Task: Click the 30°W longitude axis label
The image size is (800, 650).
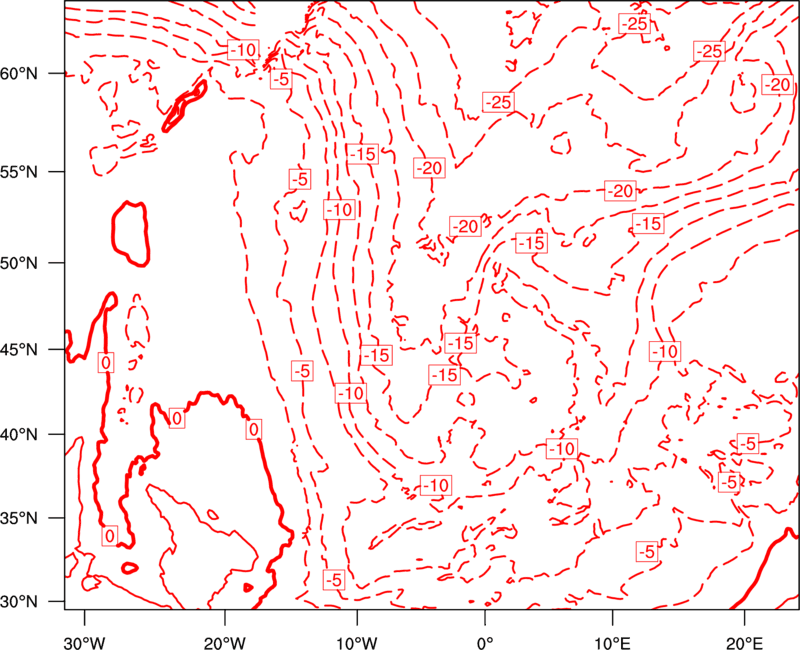Action: (85, 643)
